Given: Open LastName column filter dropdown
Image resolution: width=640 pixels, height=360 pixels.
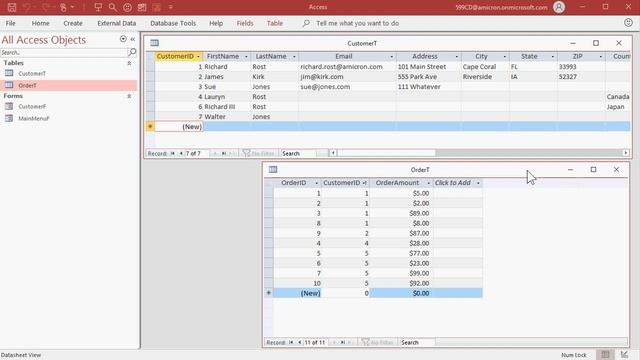Looking at the screenshot, I should [294, 56].
